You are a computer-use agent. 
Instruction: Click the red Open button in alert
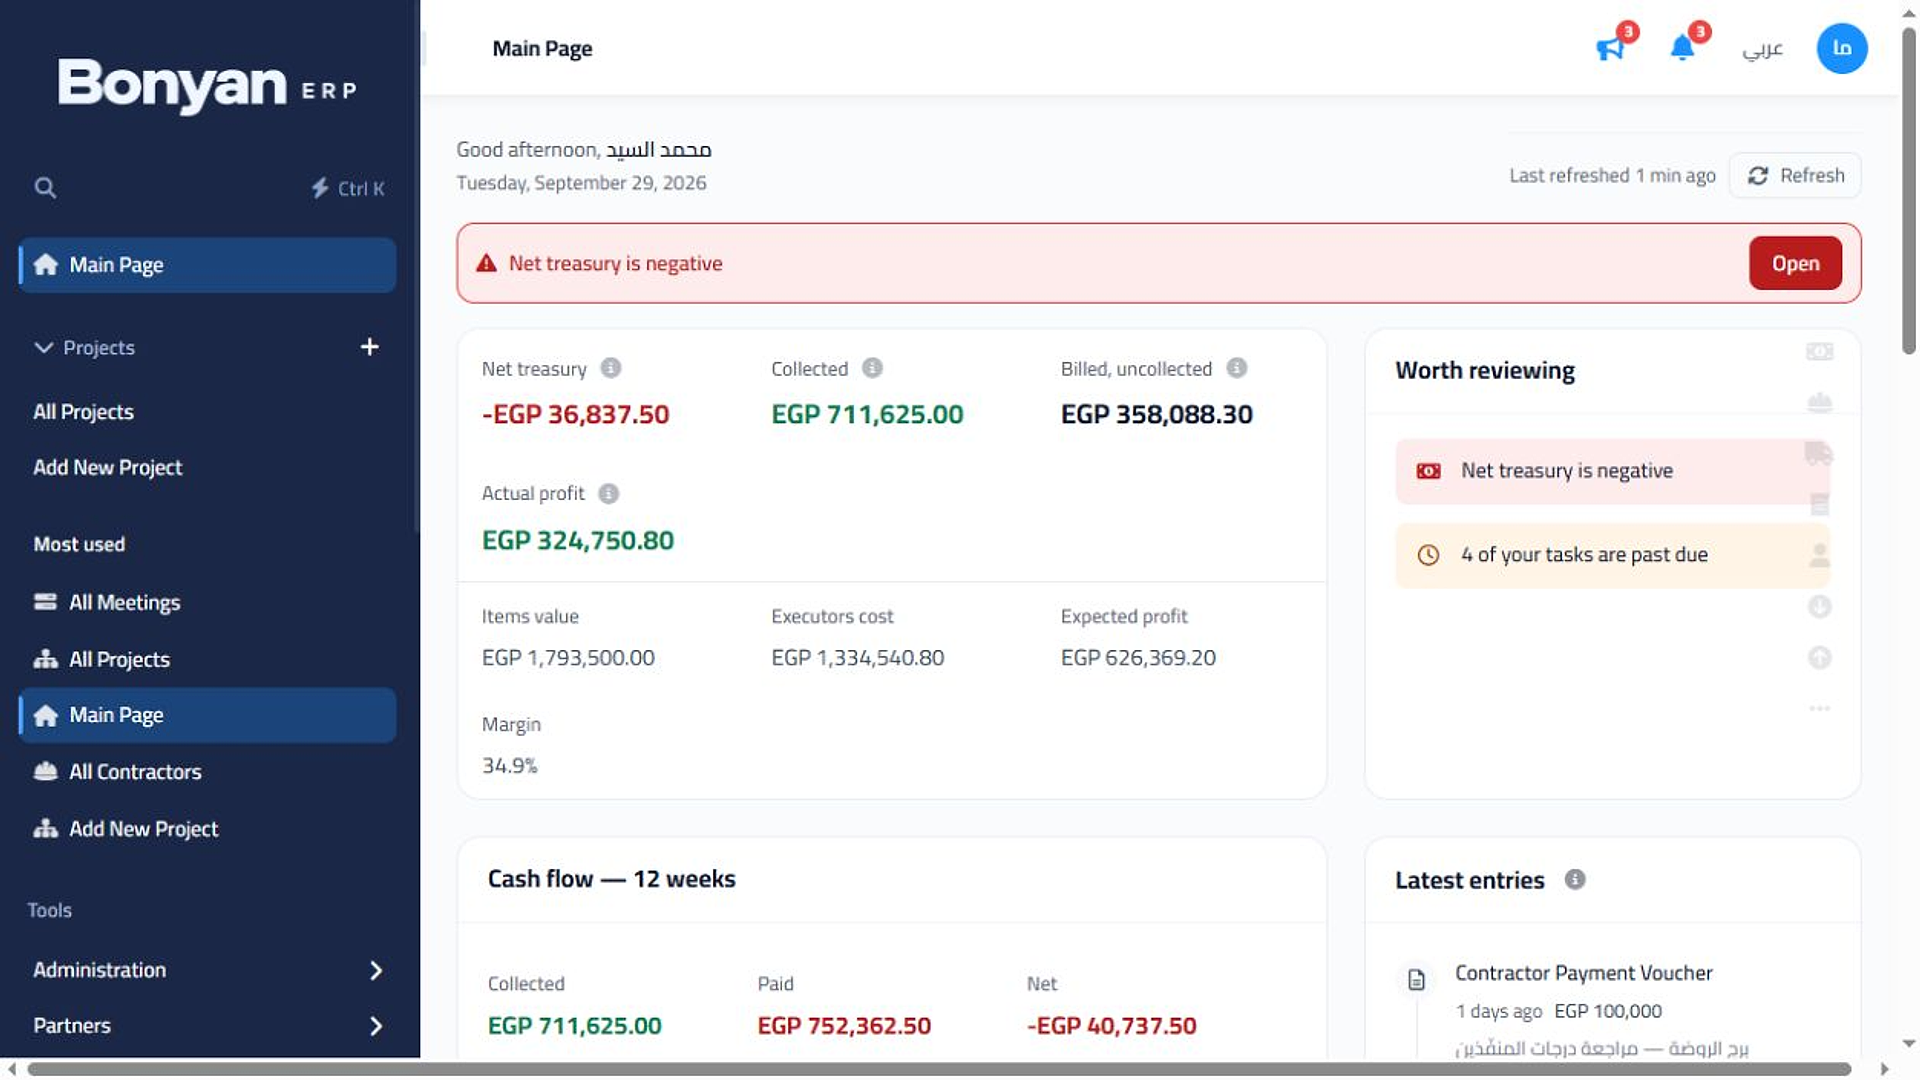(1795, 263)
